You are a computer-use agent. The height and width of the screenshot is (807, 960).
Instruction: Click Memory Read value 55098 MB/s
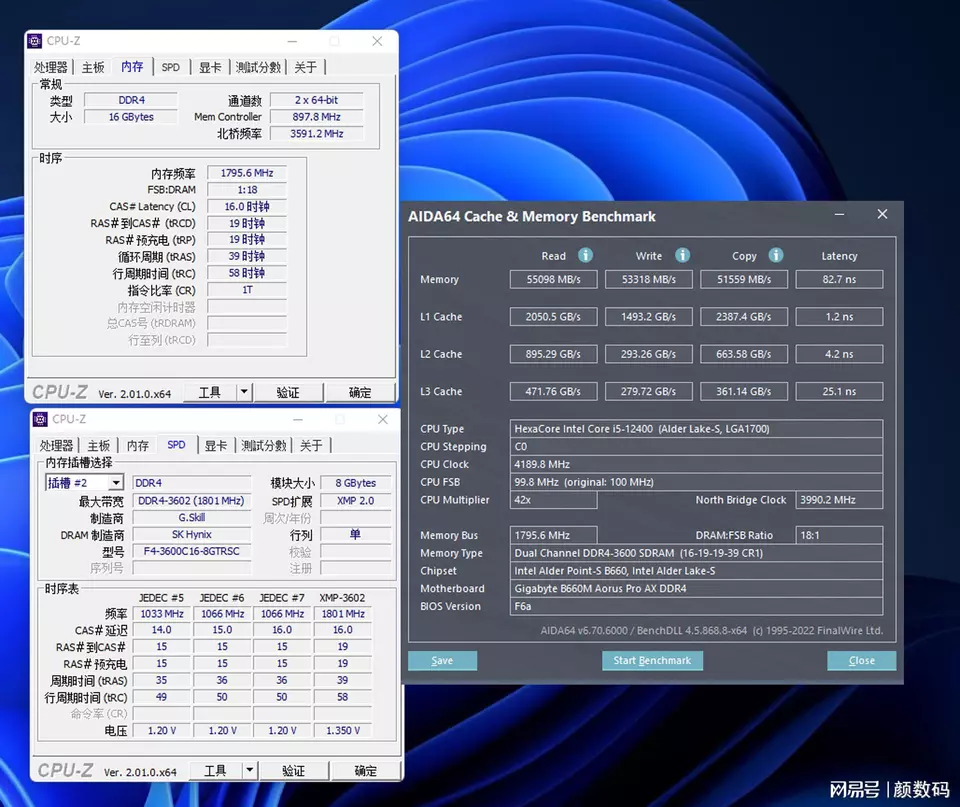[553, 279]
